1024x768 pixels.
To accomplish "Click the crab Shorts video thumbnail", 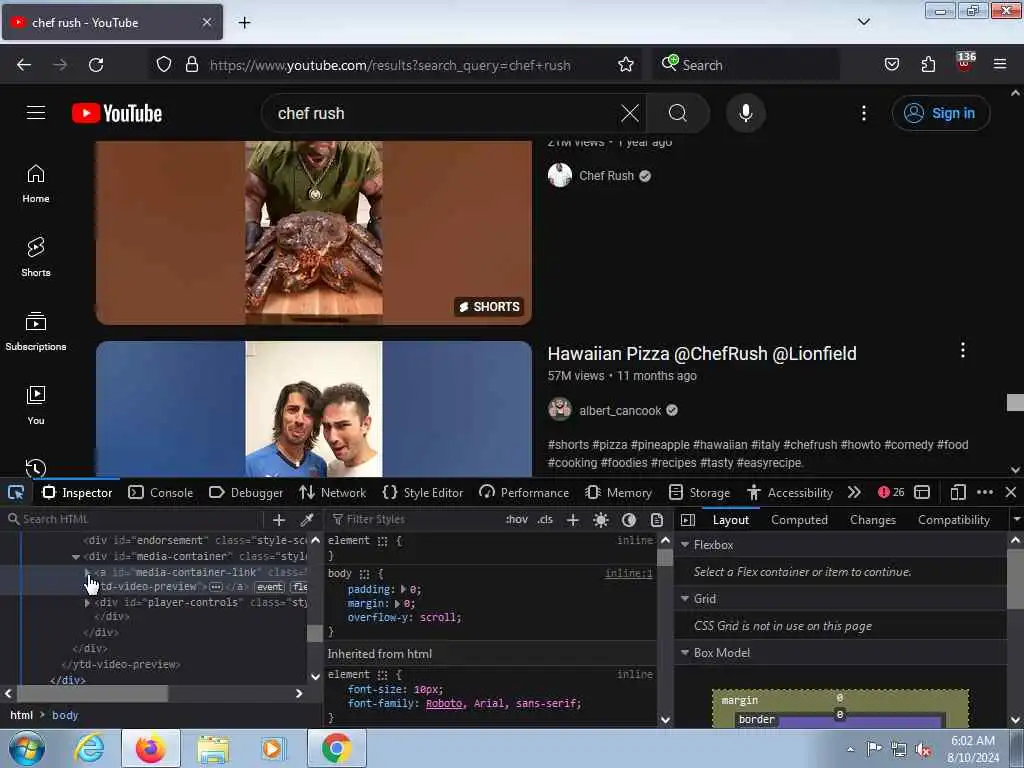I will (314, 232).
